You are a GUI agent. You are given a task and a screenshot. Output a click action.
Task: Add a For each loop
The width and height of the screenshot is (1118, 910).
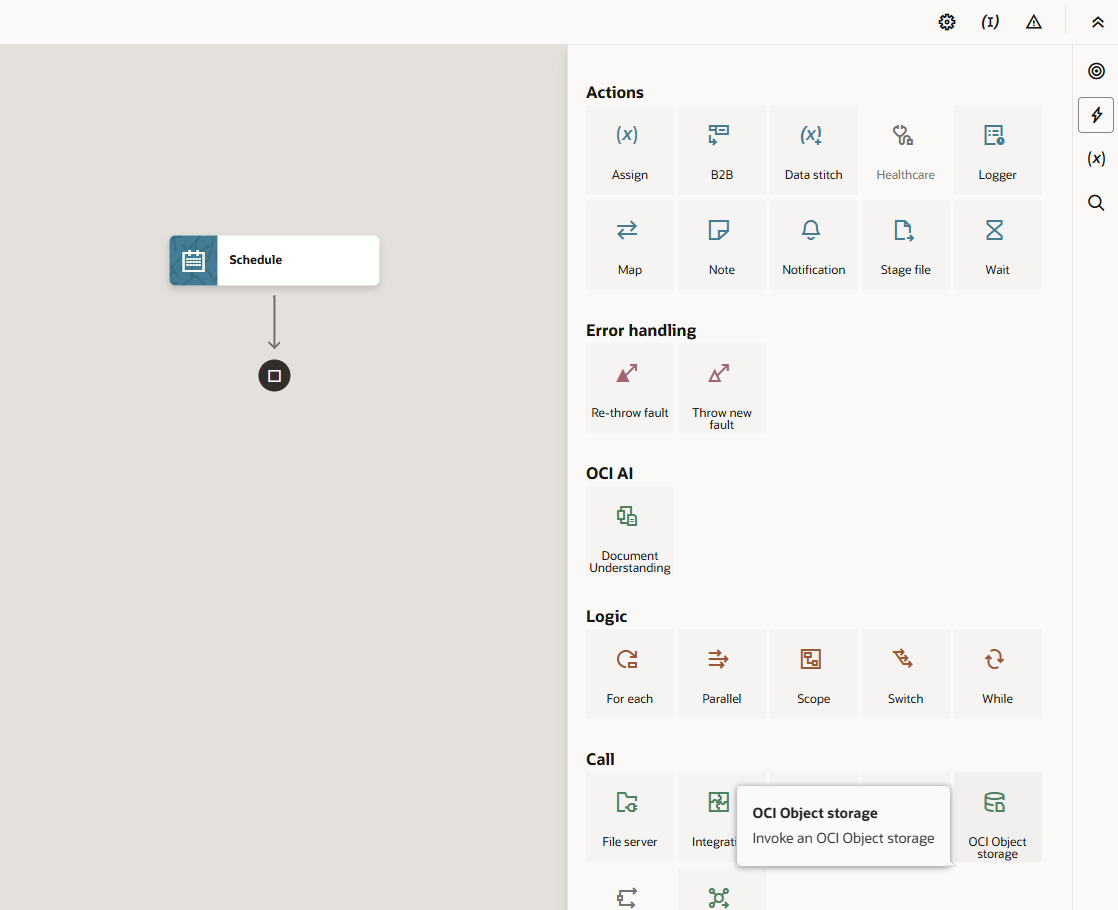point(629,674)
